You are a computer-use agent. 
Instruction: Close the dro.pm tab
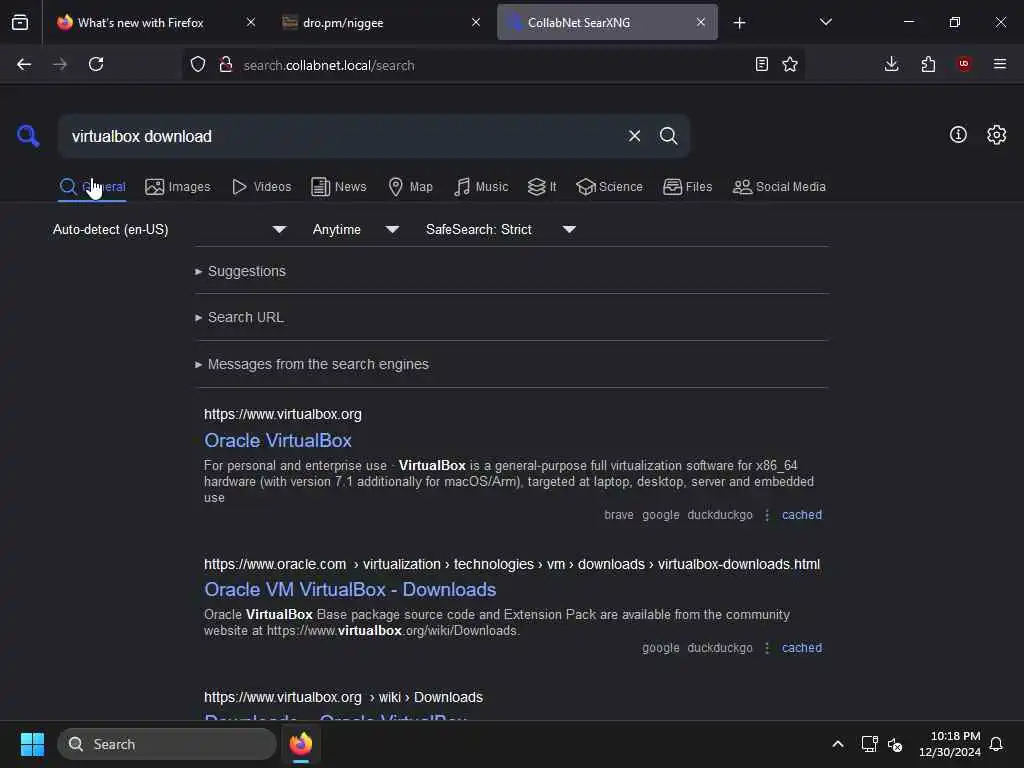476,22
